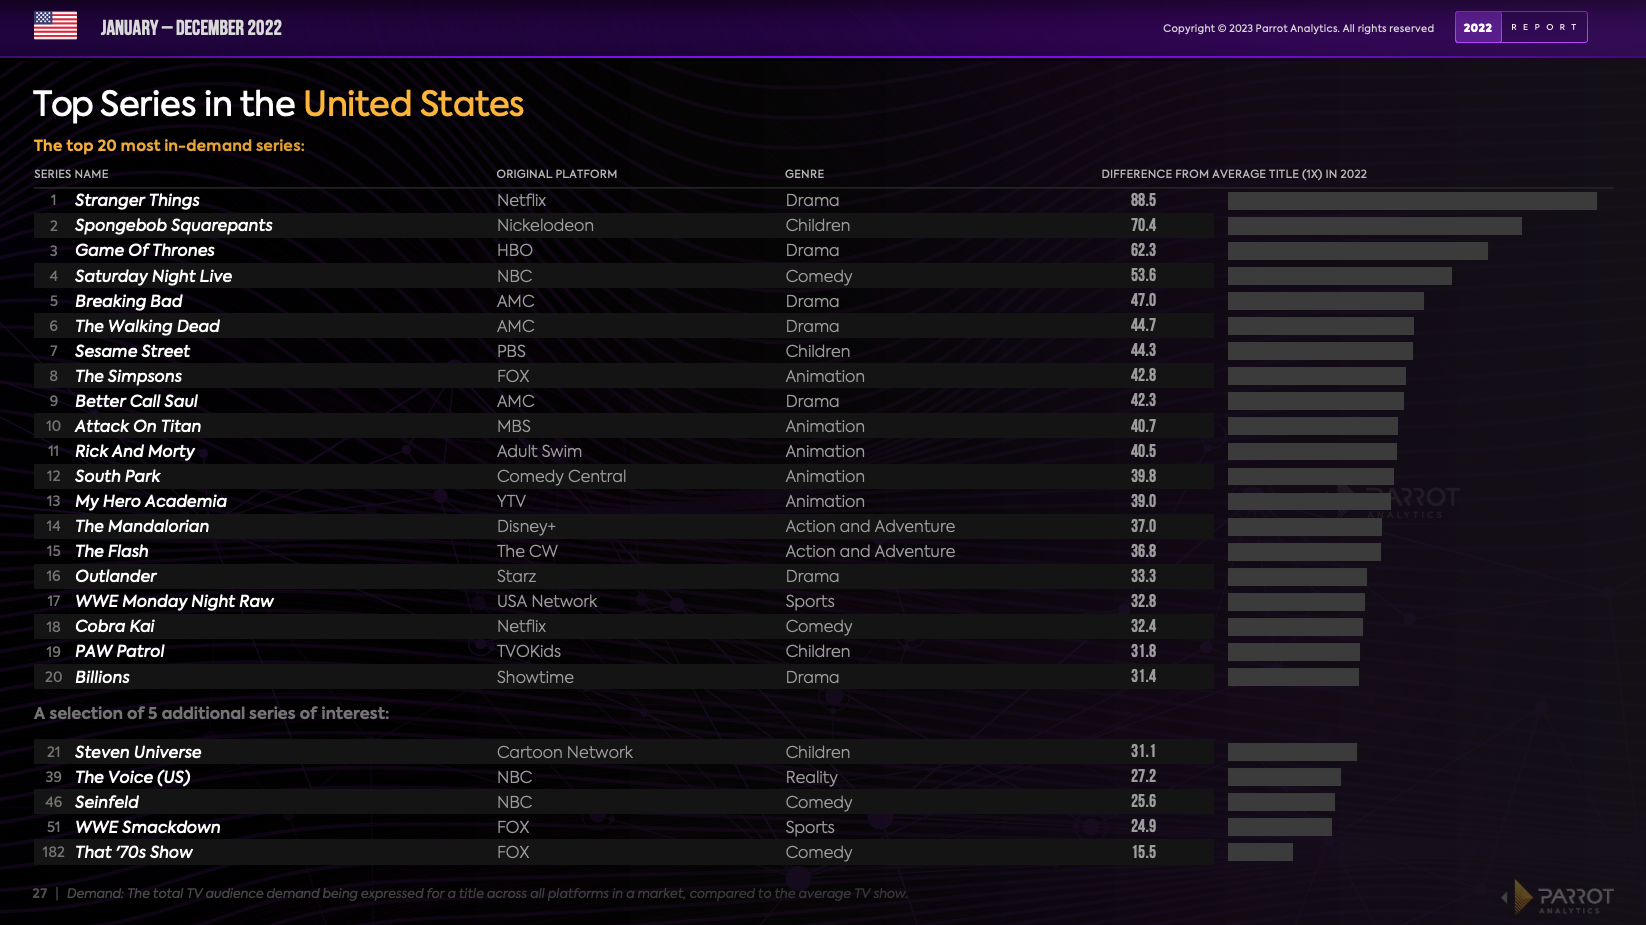Click the That '70s Show demand bar
This screenshot has height=925, width=1646.
1260,852
